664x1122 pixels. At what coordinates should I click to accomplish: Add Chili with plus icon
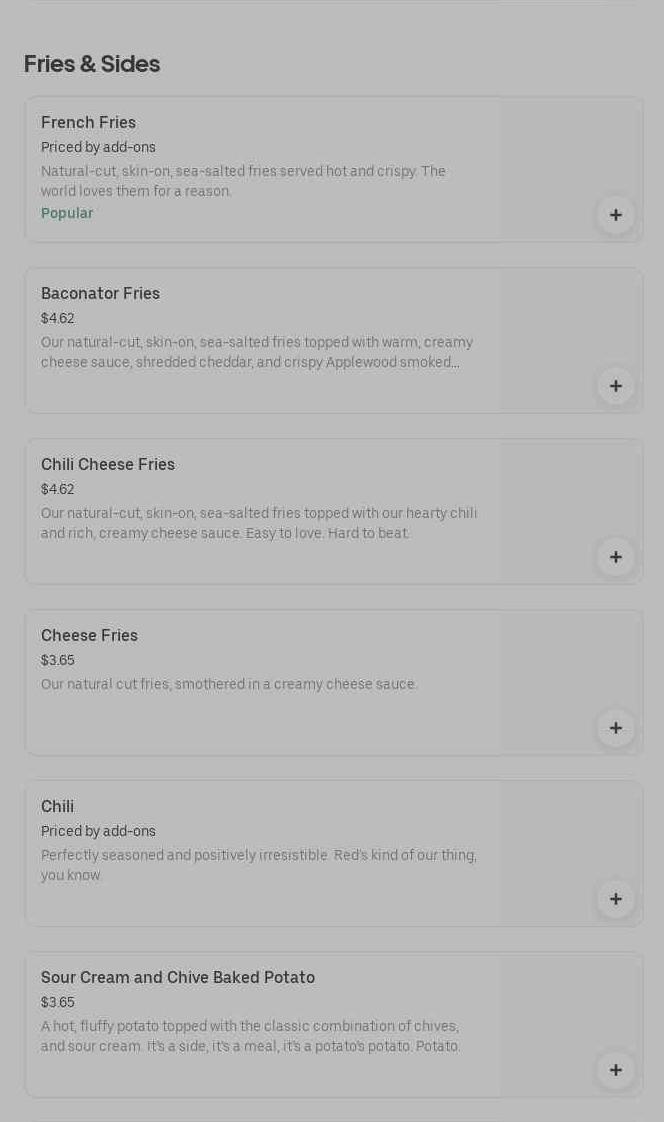point(615,899)
